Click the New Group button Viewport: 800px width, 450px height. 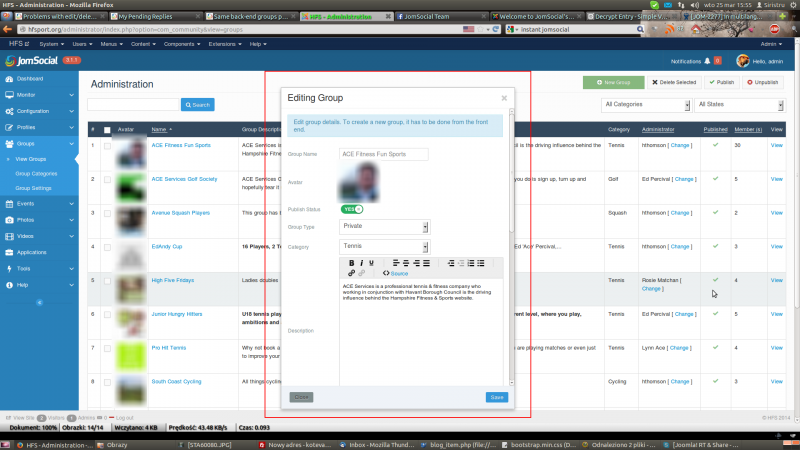pos(613,82)
